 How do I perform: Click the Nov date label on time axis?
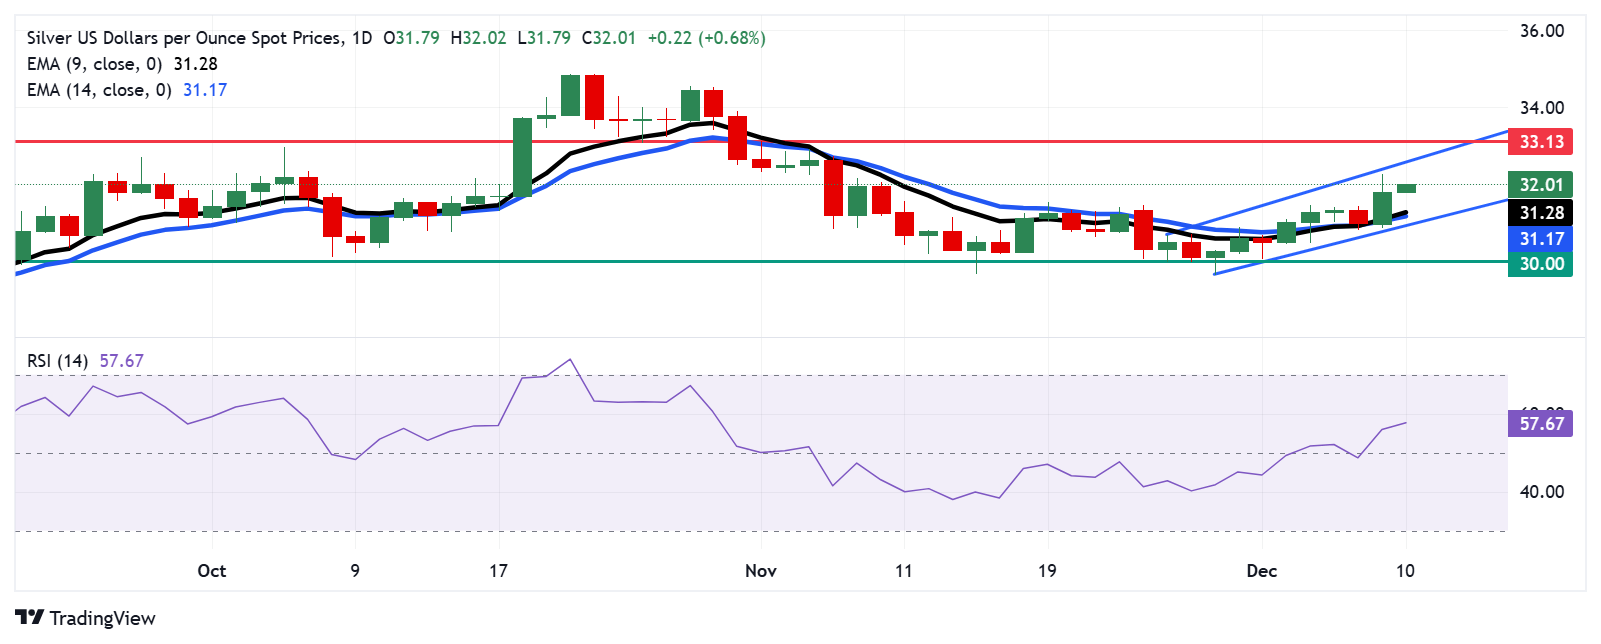760,571
